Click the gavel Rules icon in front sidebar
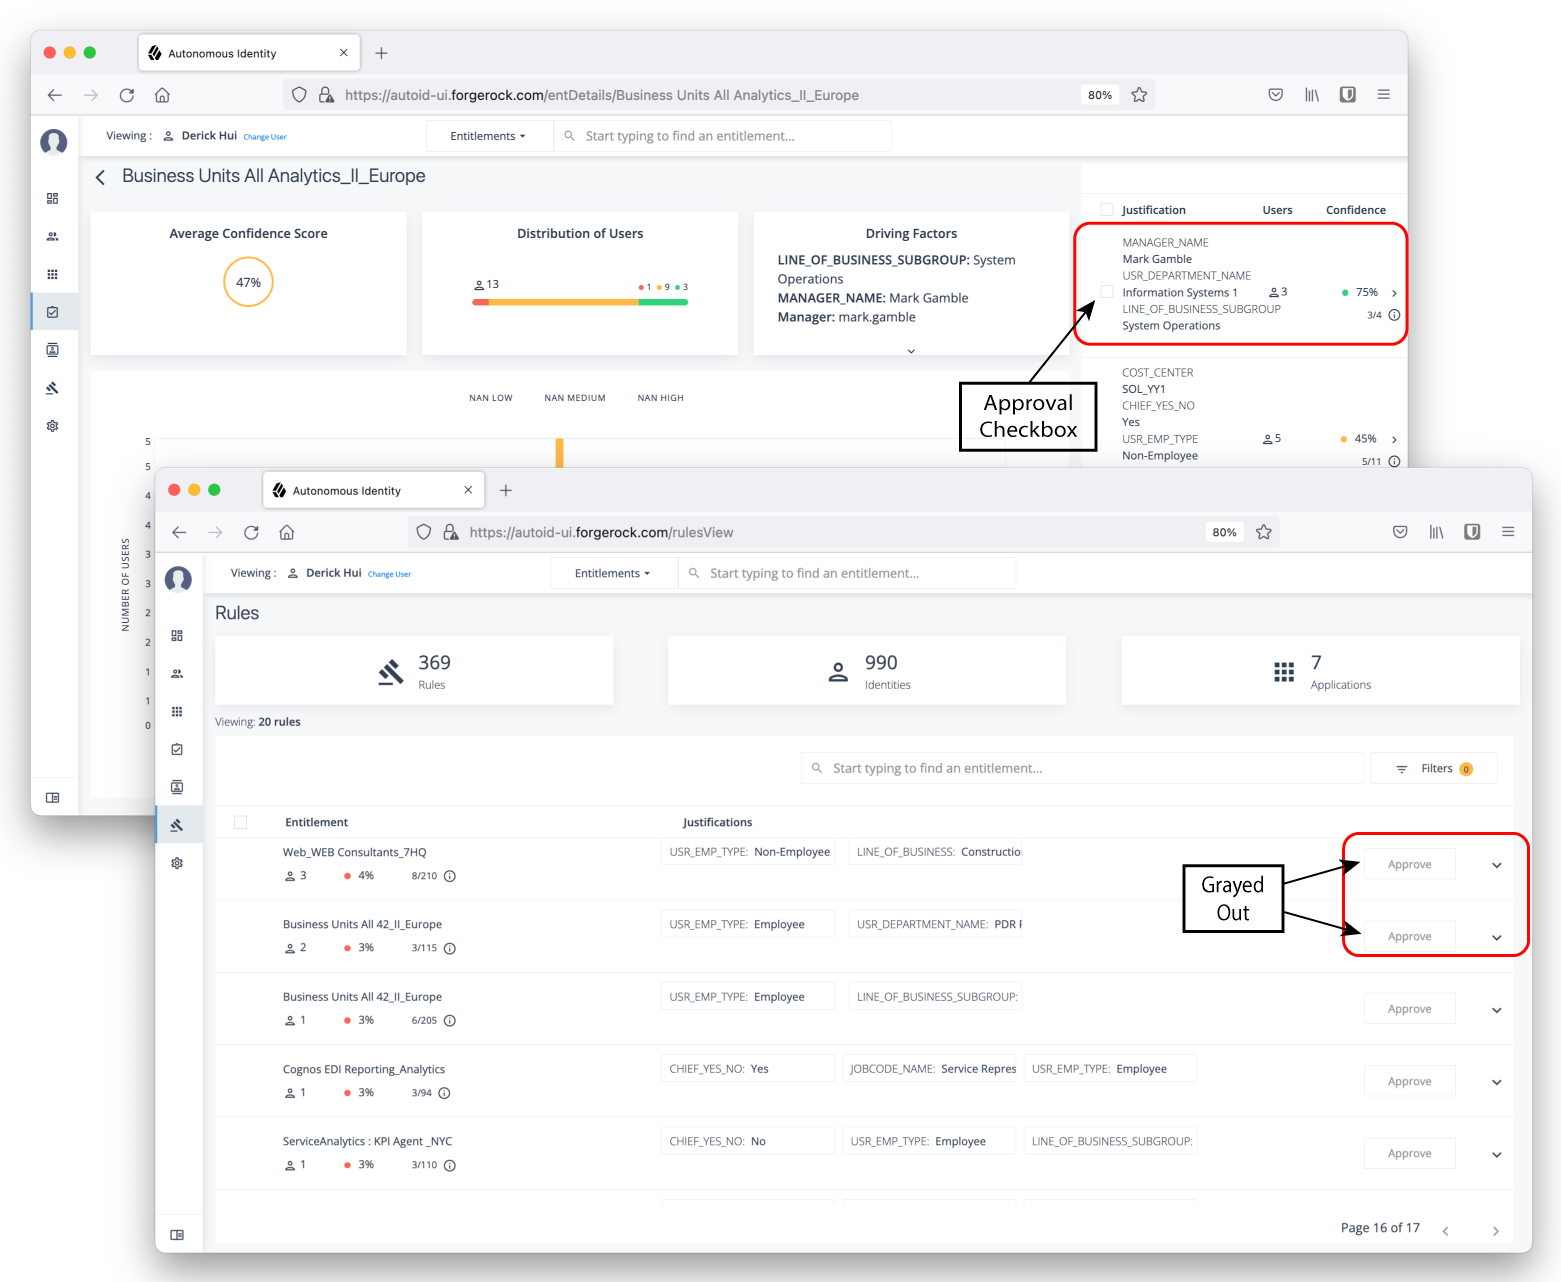 [x=177, y=825]
